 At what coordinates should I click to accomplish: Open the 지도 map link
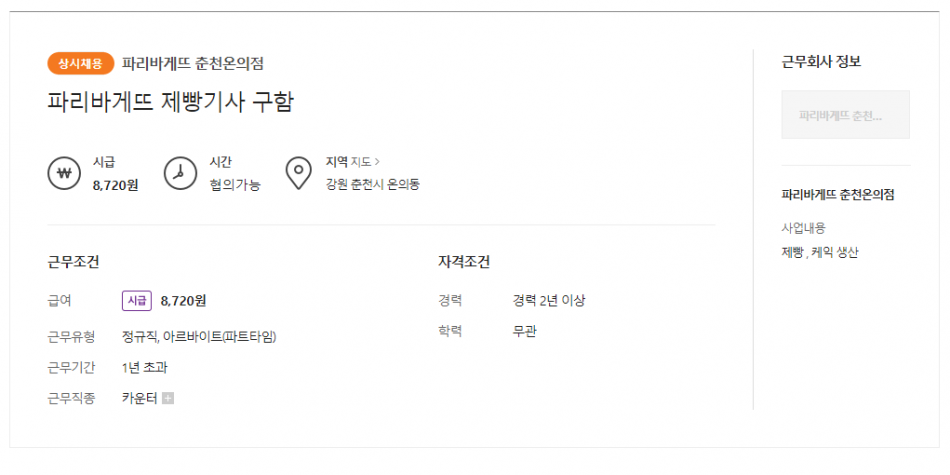point(361,162)
